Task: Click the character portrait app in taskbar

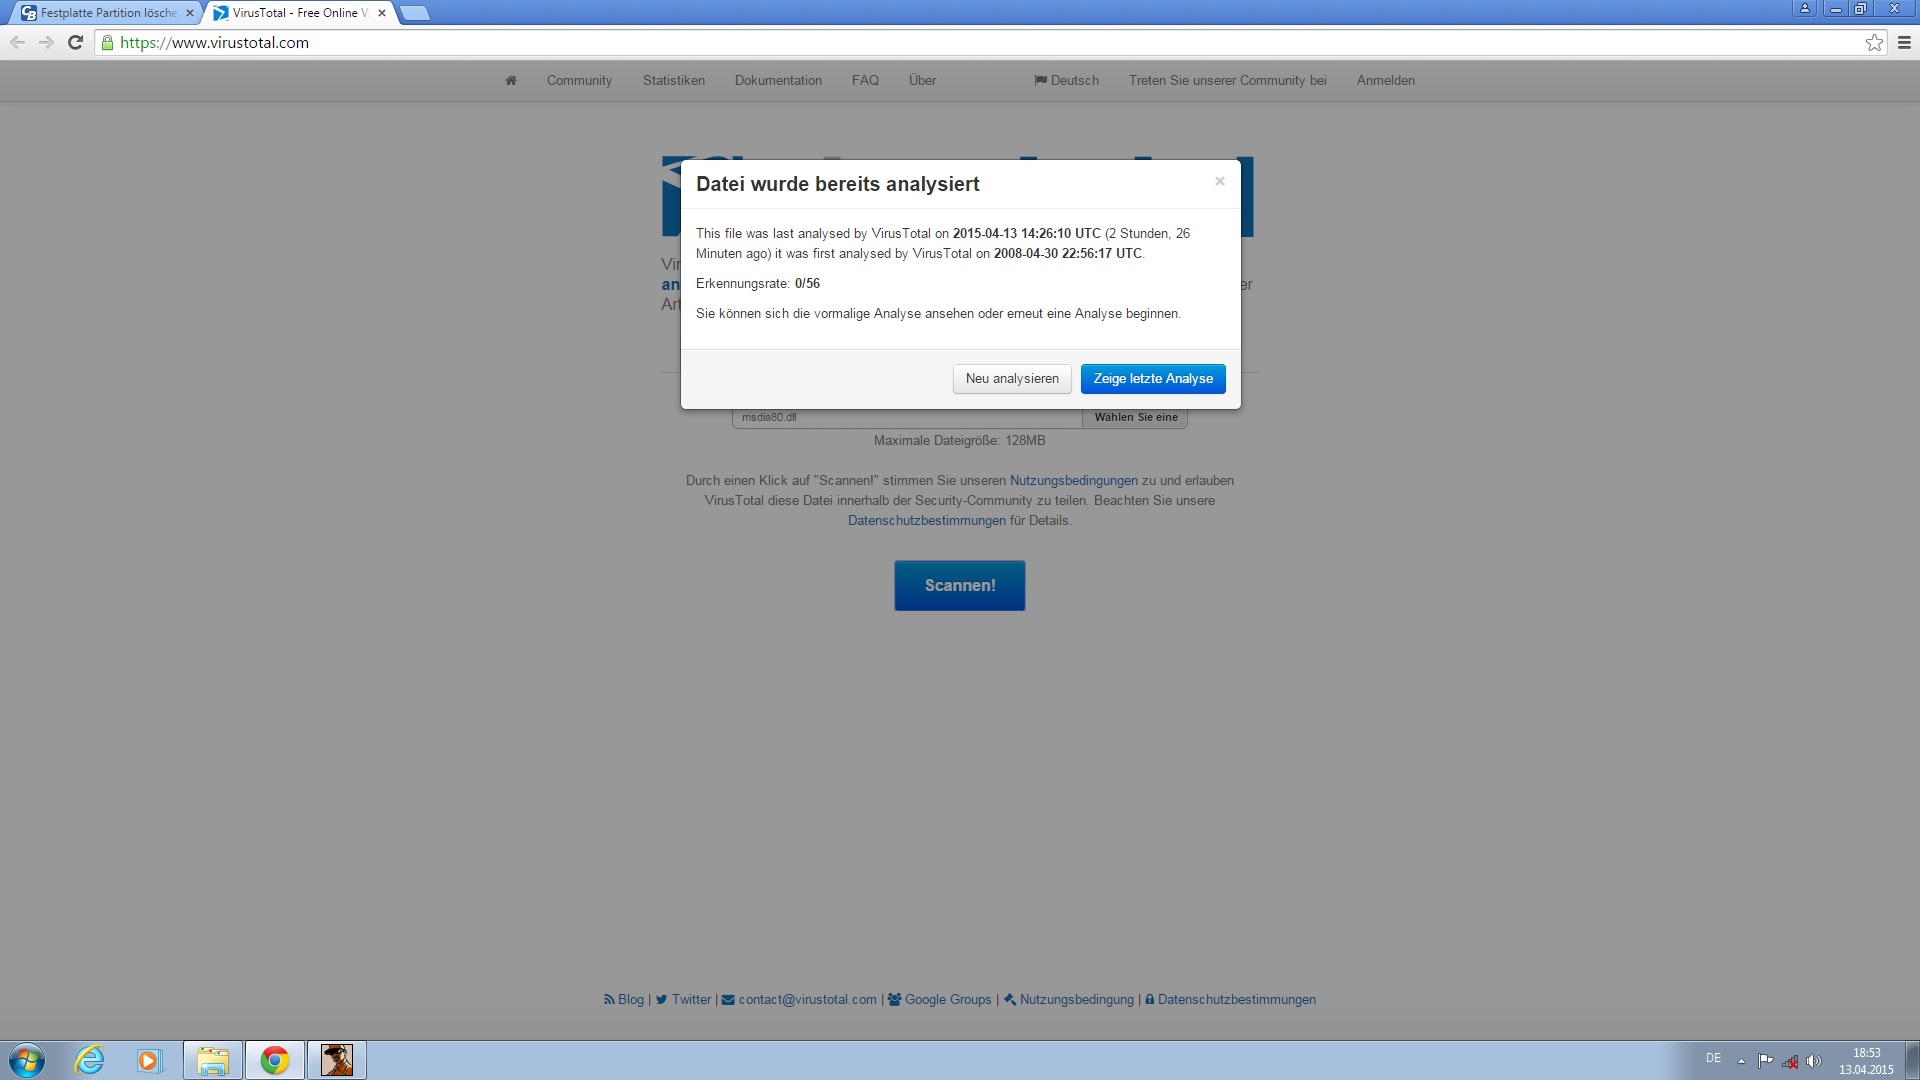Action: pyautogui.click(x=337, y=1060)
